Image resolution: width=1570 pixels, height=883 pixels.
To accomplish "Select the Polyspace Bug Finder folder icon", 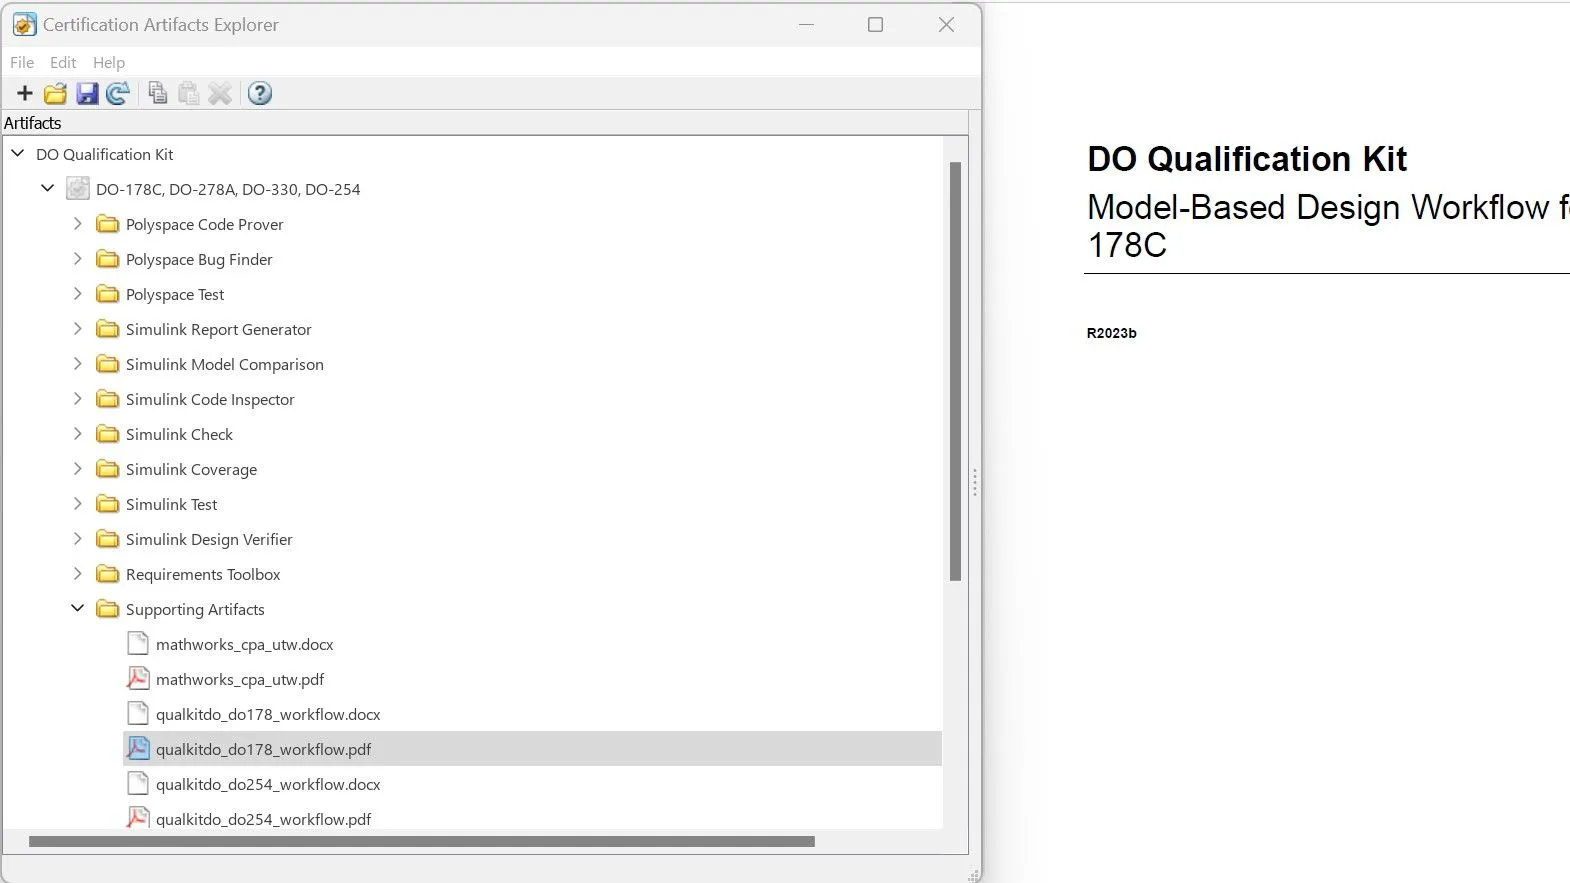I will point(107,259).
